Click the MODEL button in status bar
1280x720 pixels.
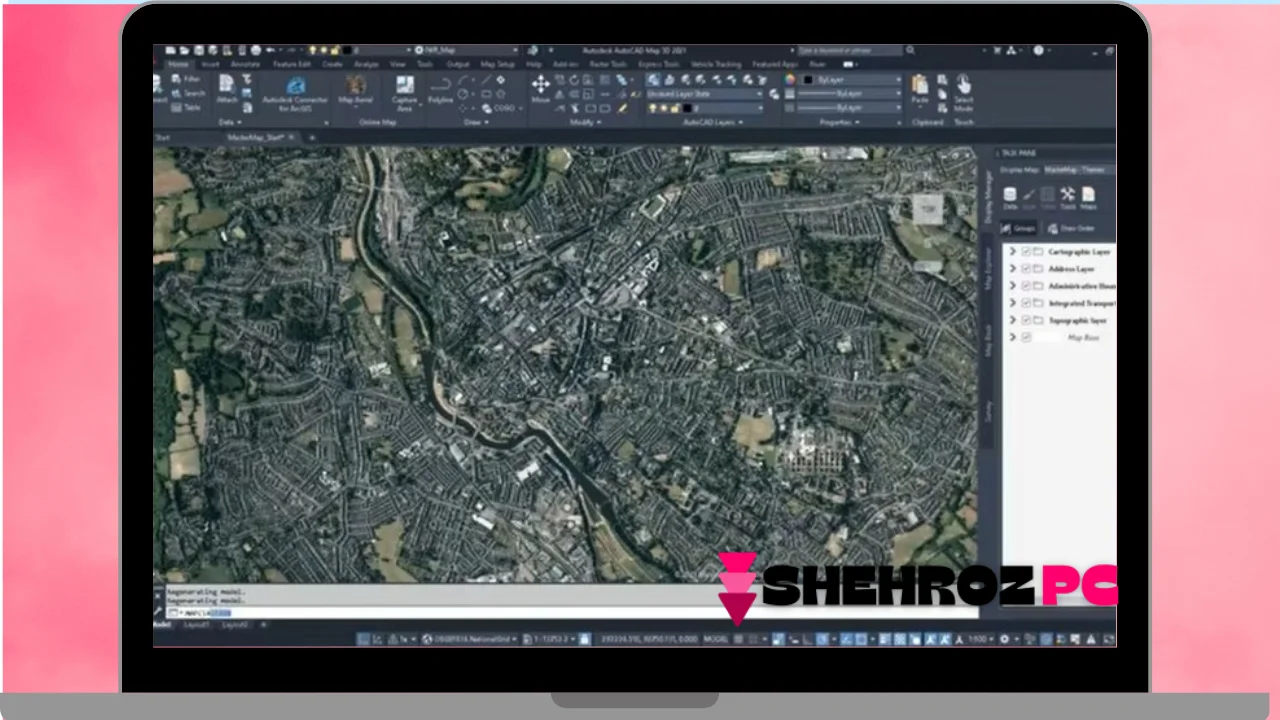click(x=716, y=638)
